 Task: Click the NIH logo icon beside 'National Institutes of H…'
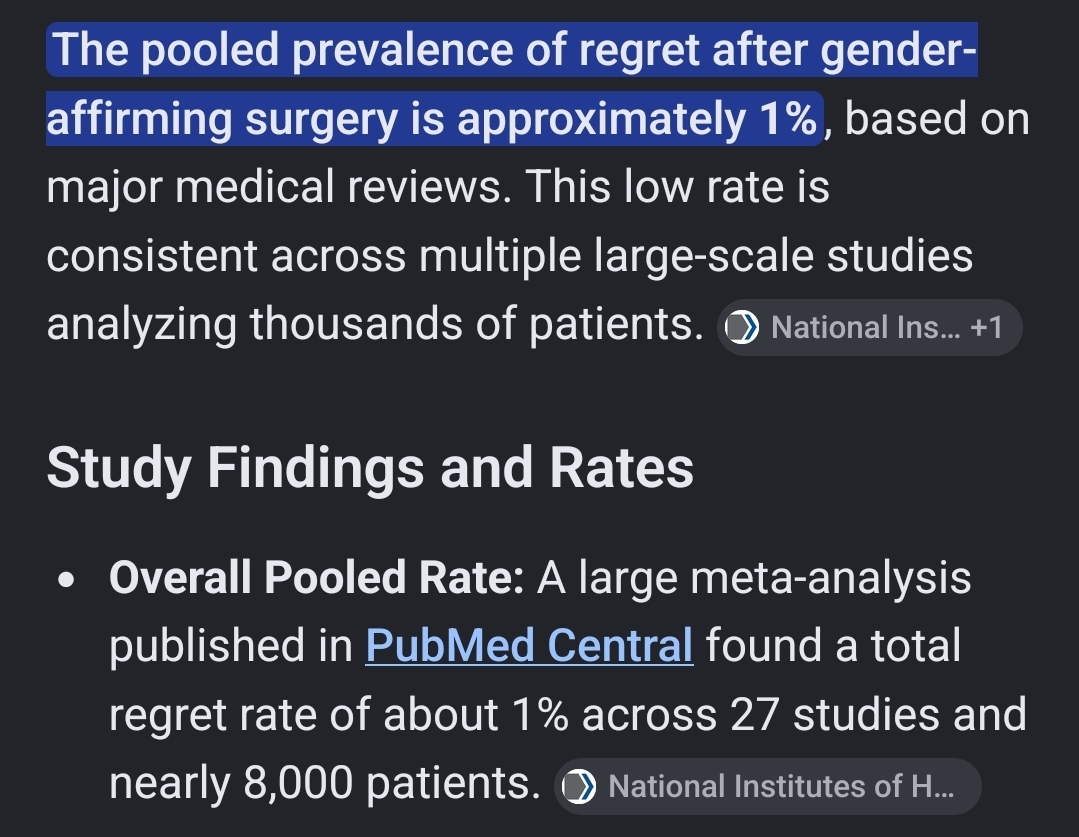pyautogui.click(x=579, y=786)
